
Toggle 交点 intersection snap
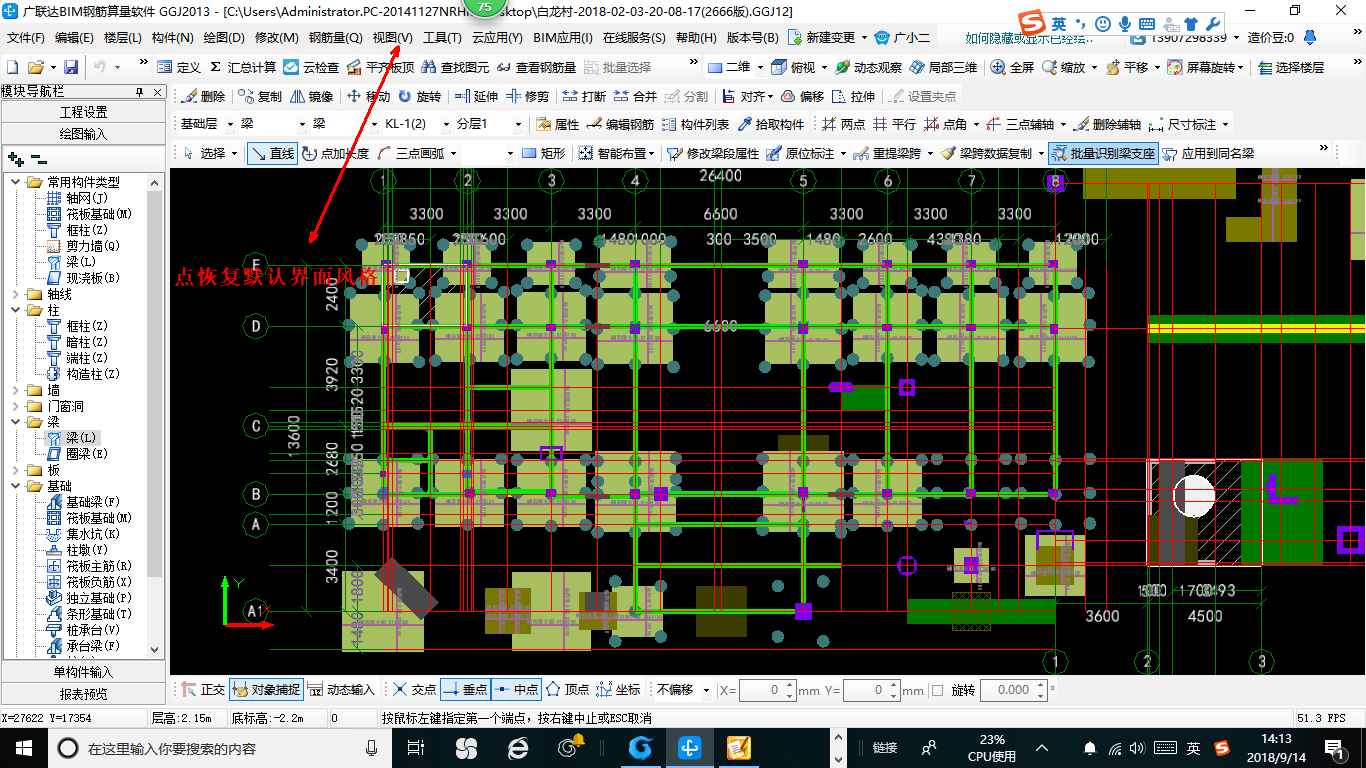(415, 689)
